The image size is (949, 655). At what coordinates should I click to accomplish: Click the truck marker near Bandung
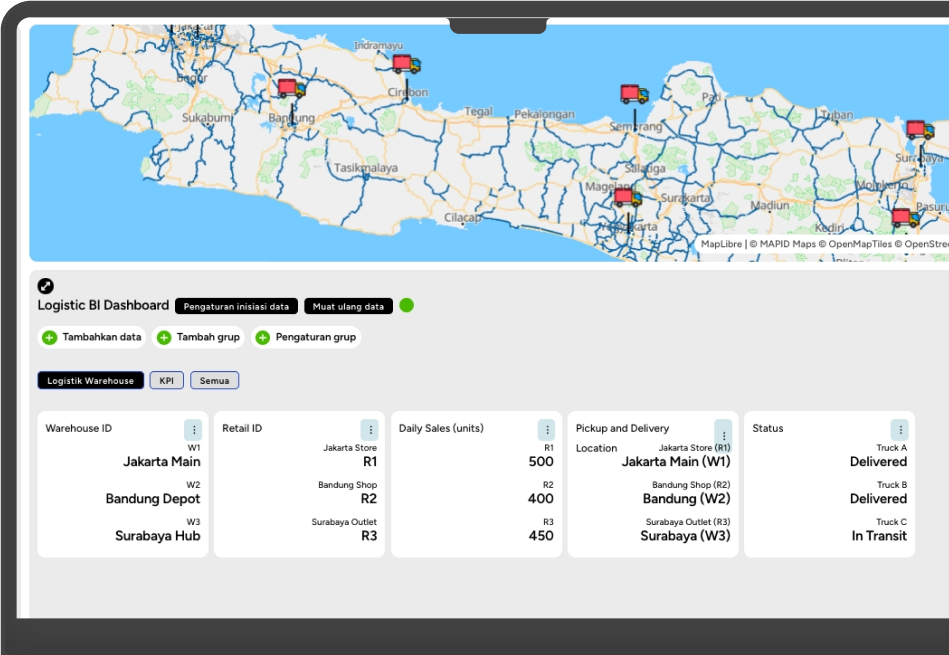coord(291,89)
